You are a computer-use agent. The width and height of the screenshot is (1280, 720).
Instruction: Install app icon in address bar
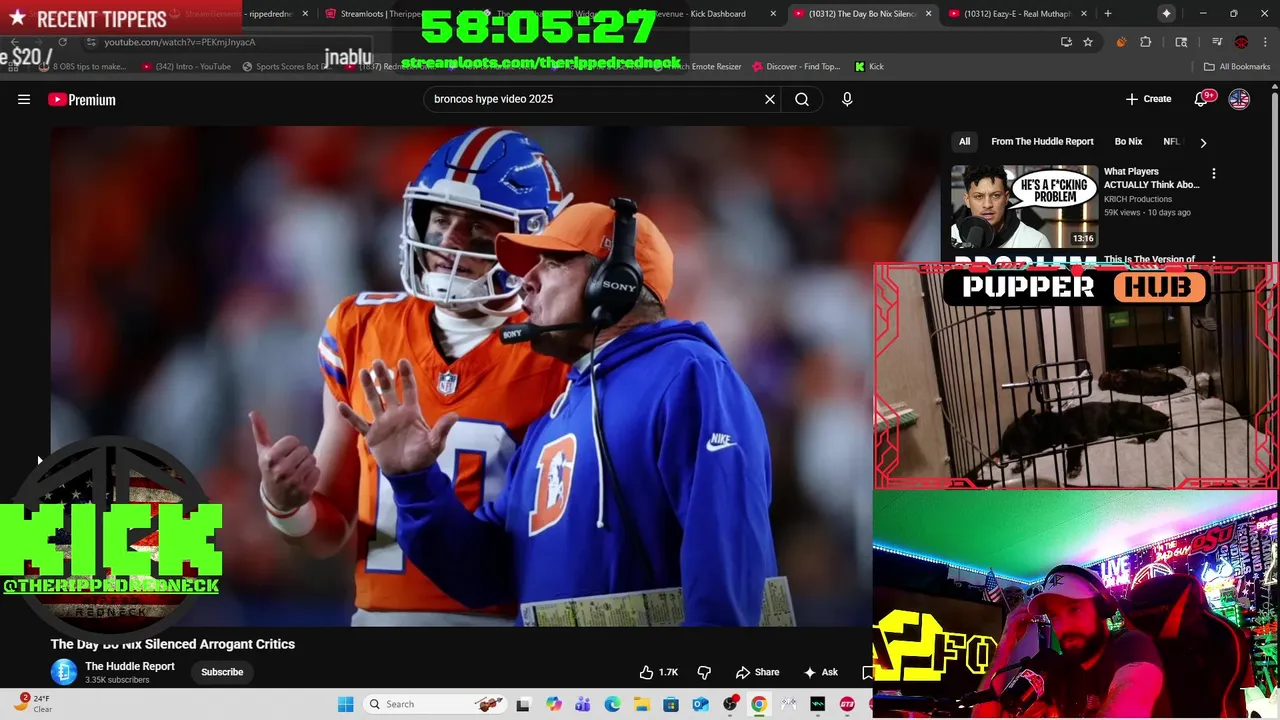1066,42
